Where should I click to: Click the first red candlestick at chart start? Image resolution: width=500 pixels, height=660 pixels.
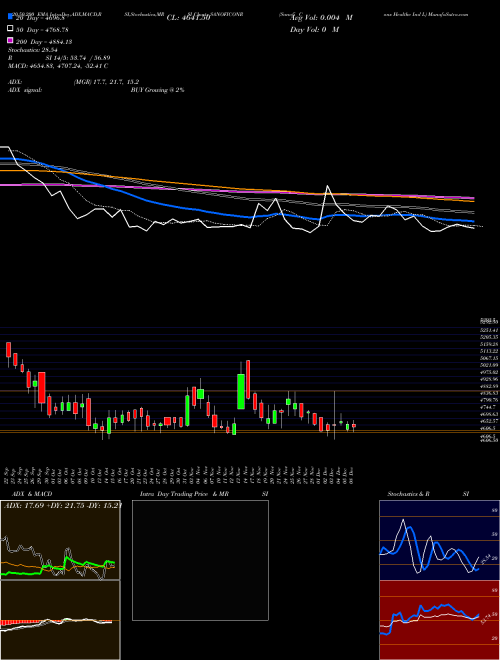(8, 350)
